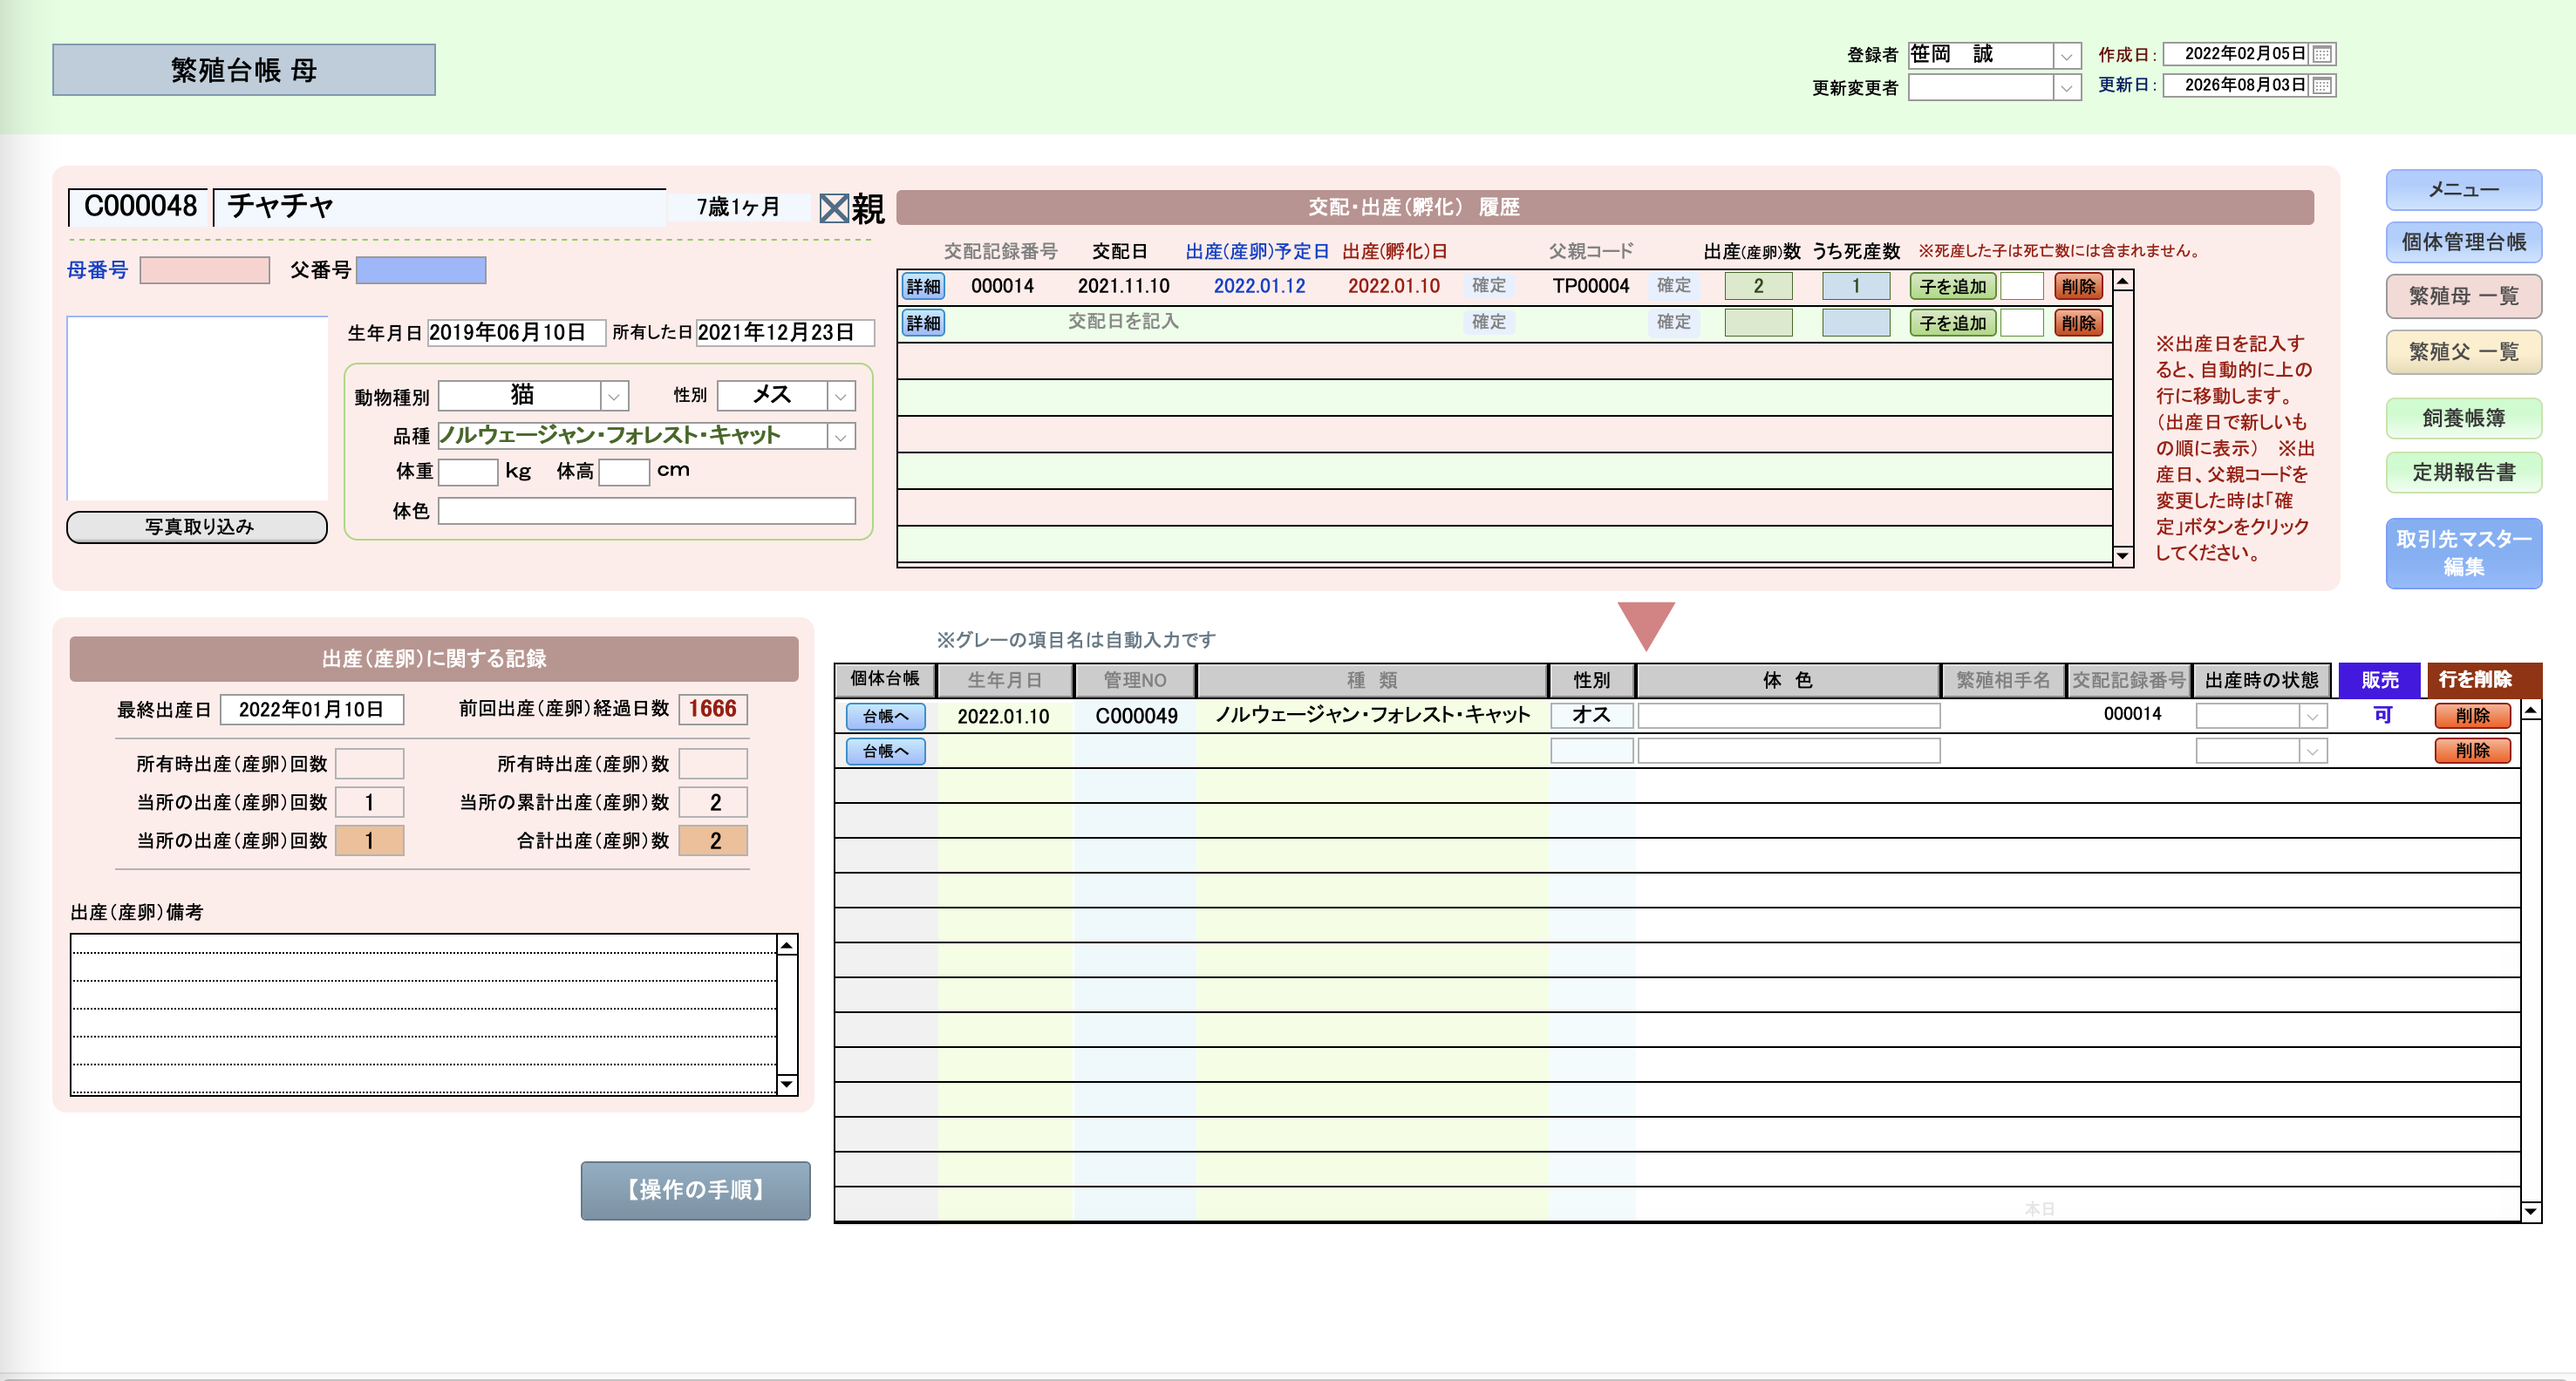
Task: Click the pink 母番号 field
Action: 205,271
